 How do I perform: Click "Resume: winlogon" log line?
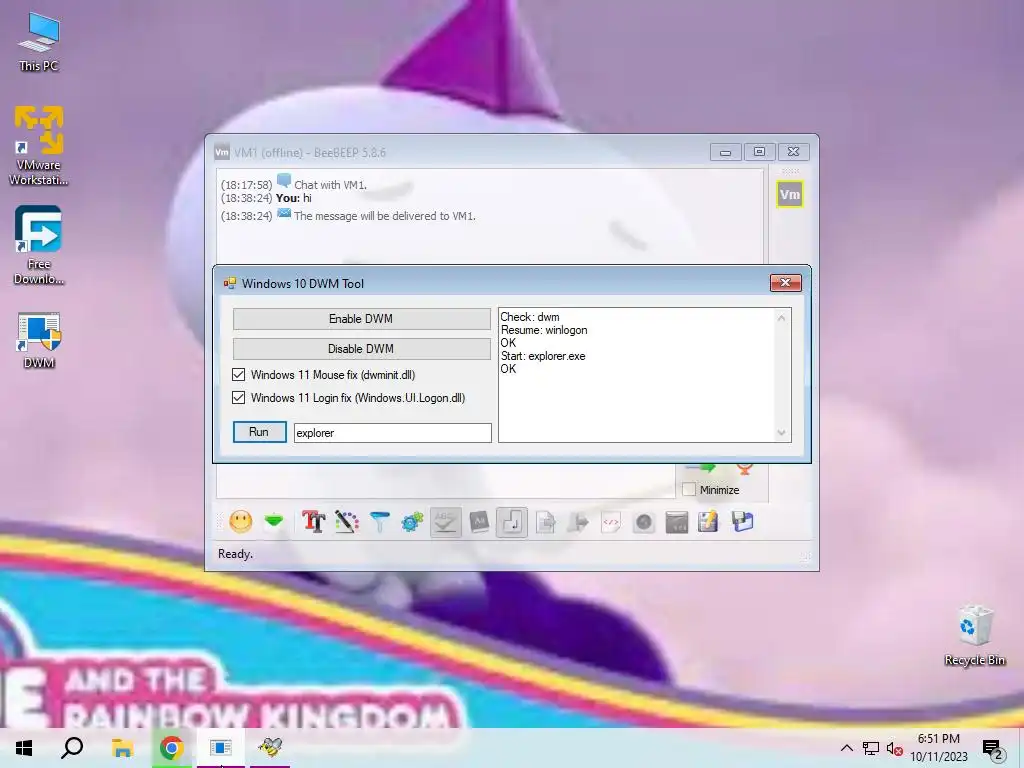[544, 330]
